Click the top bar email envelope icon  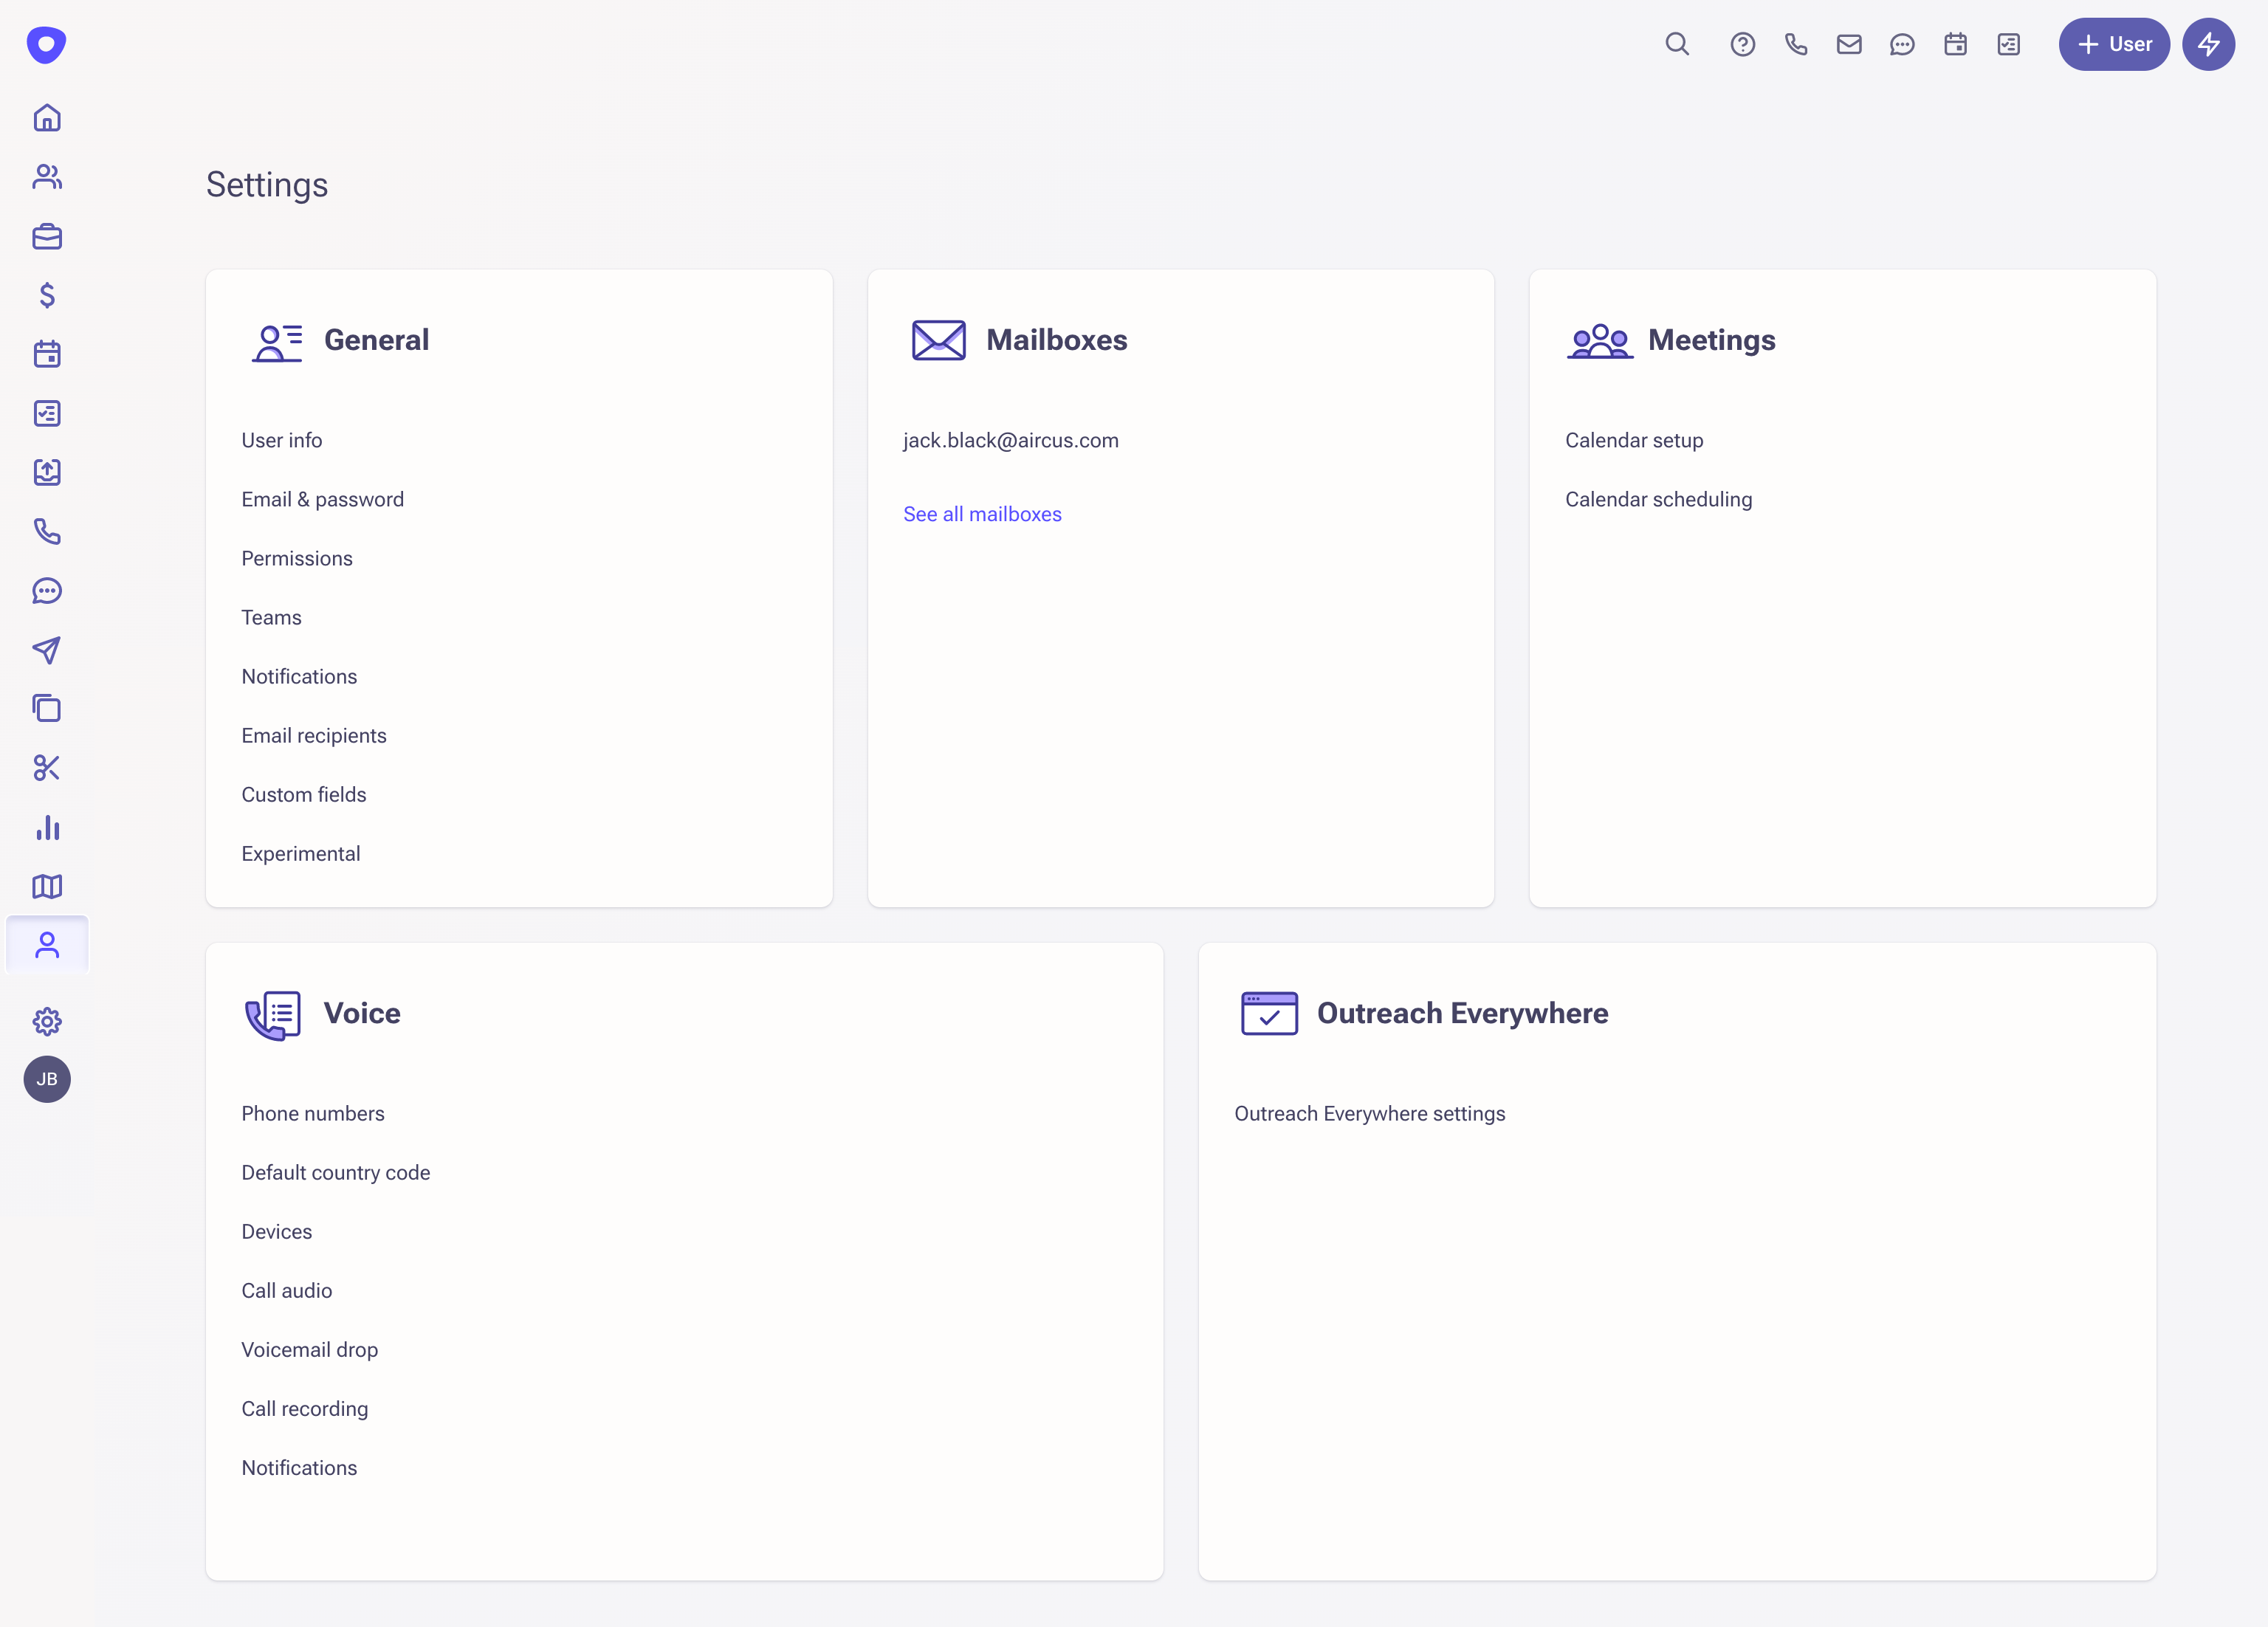[1849, 44]
